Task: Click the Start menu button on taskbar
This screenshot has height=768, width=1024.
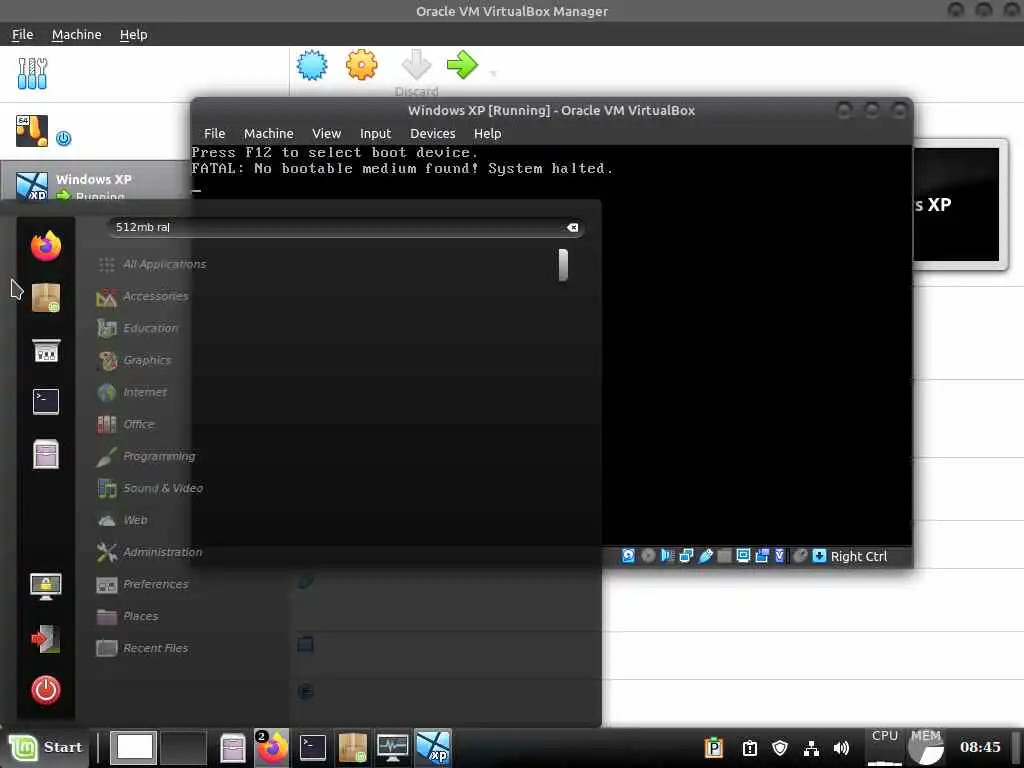Action: tap(45, 747)
